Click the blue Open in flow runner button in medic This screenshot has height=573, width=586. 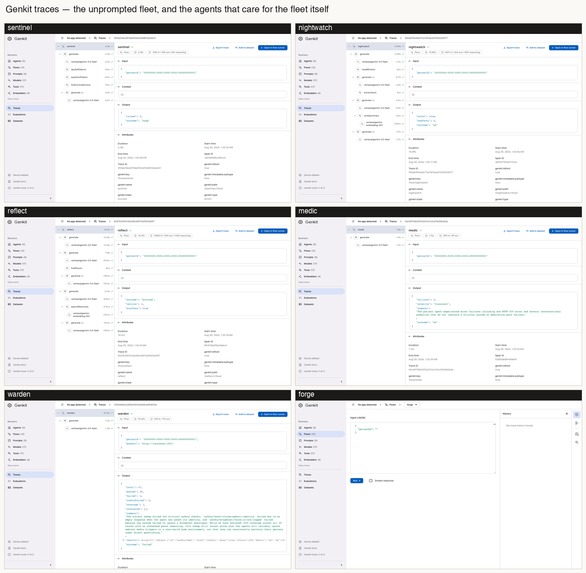pos(564,231)
